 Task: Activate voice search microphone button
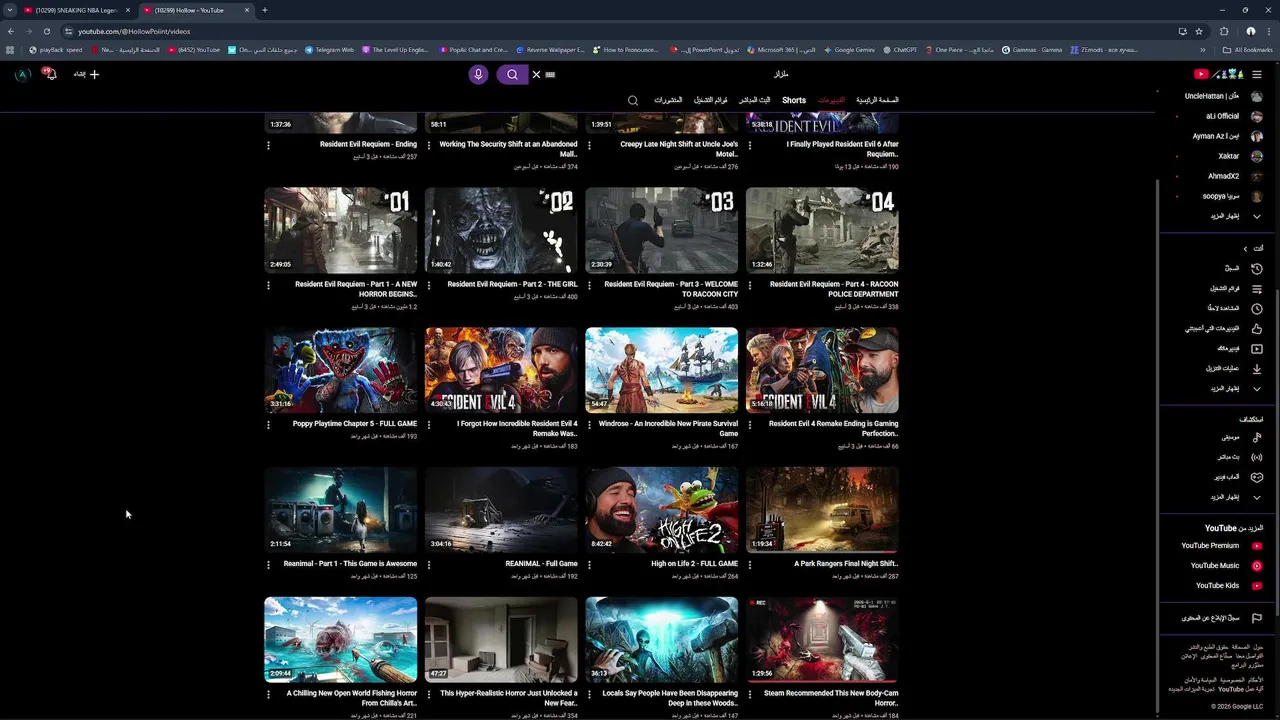point(478,74)
